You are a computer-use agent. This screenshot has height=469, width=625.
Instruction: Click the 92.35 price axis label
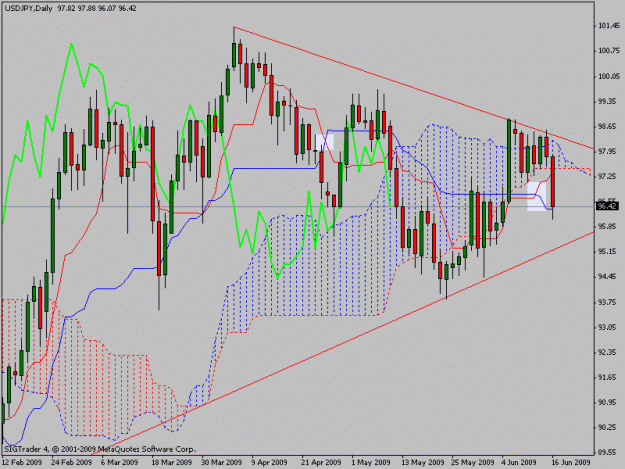tap(609, 353)
